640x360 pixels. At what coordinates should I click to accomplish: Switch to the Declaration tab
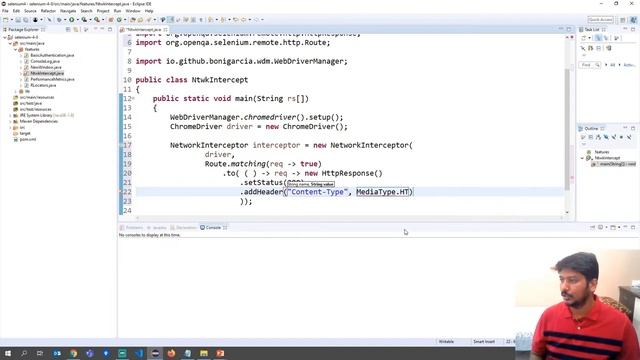coord(184,228)
